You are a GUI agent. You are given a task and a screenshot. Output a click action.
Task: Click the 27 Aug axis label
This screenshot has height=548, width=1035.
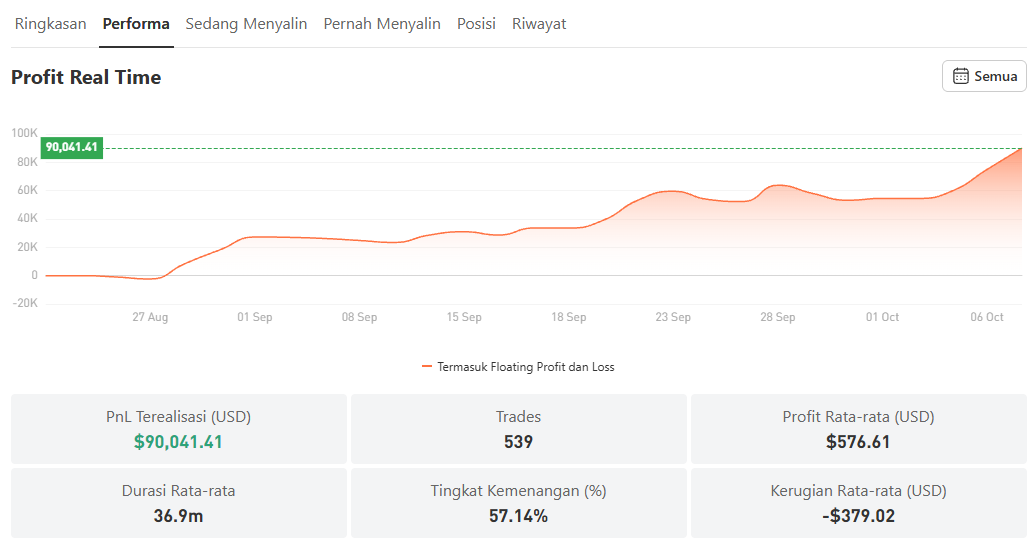coord(150,317)
